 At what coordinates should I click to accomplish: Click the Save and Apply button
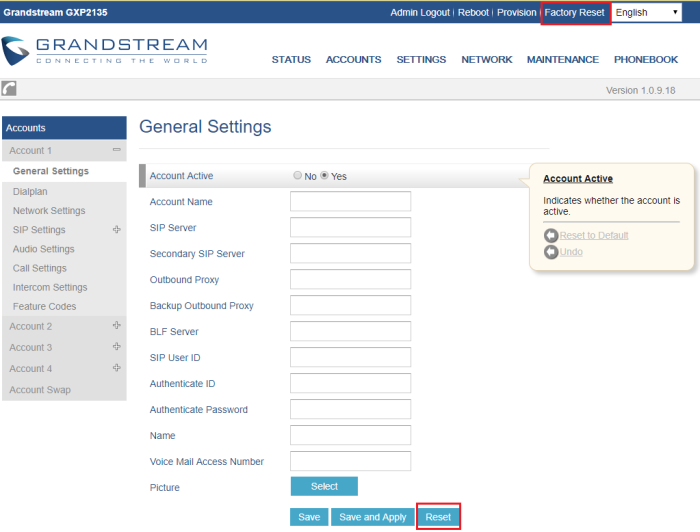pyautogui.click(x=372, y=517)
